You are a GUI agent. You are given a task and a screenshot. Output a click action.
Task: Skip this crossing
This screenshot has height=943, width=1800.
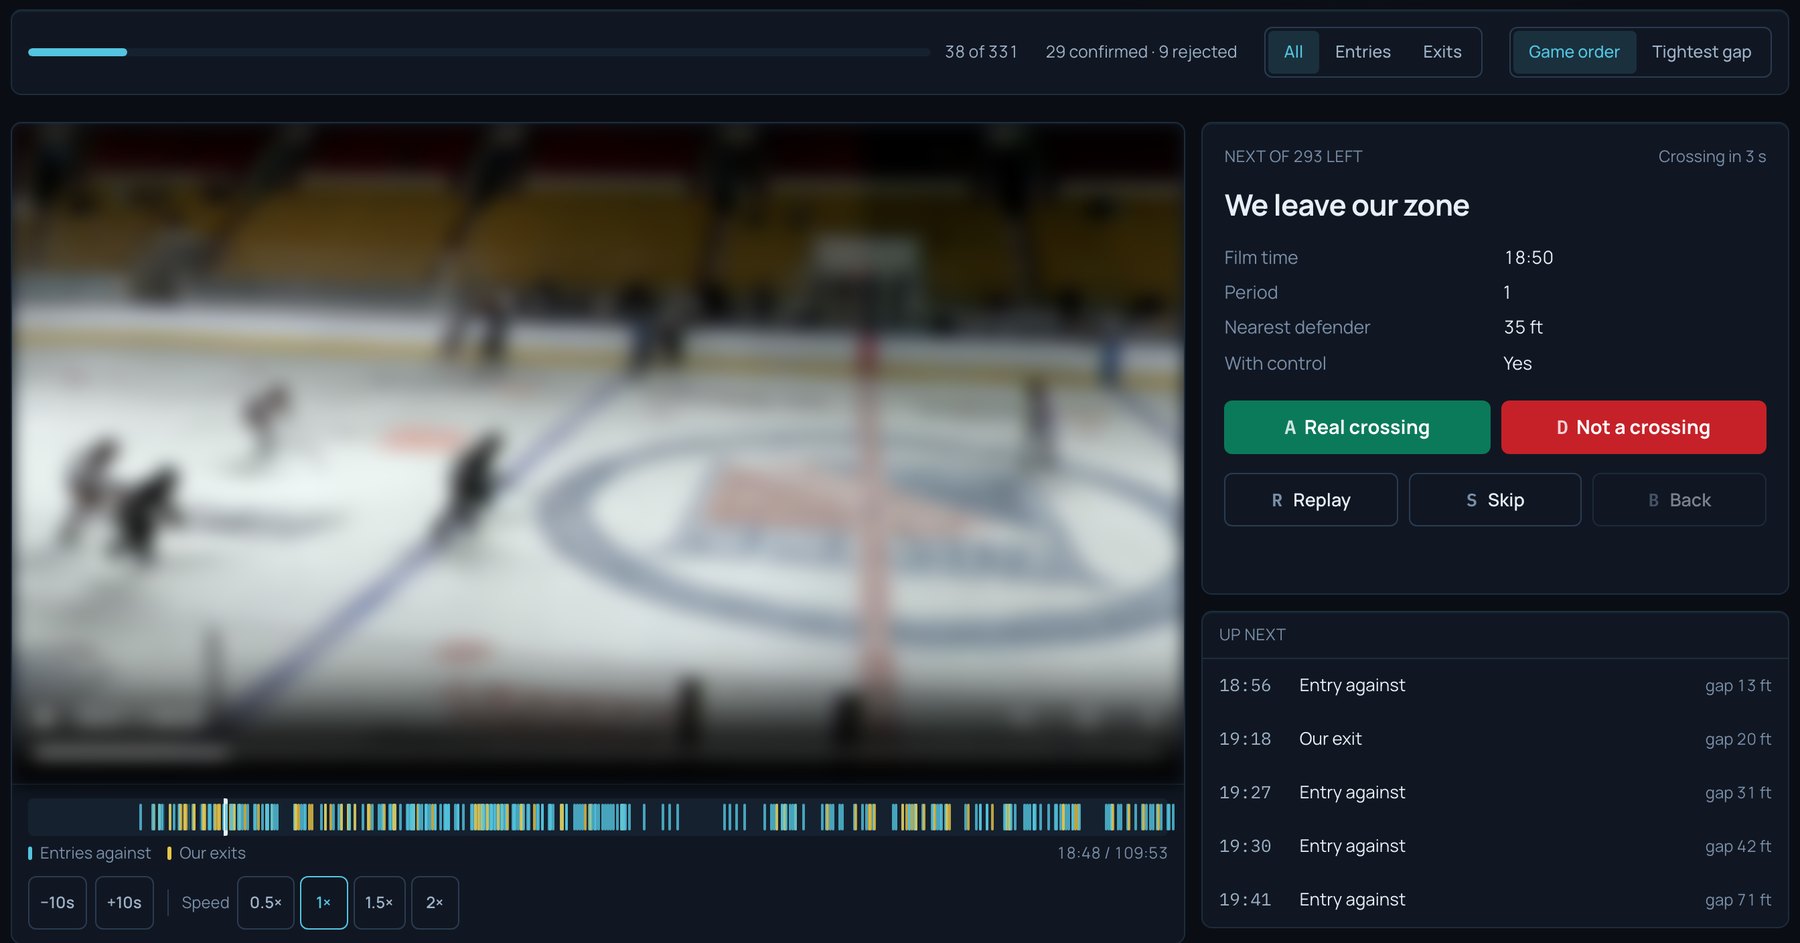[x=1495, y=500]
